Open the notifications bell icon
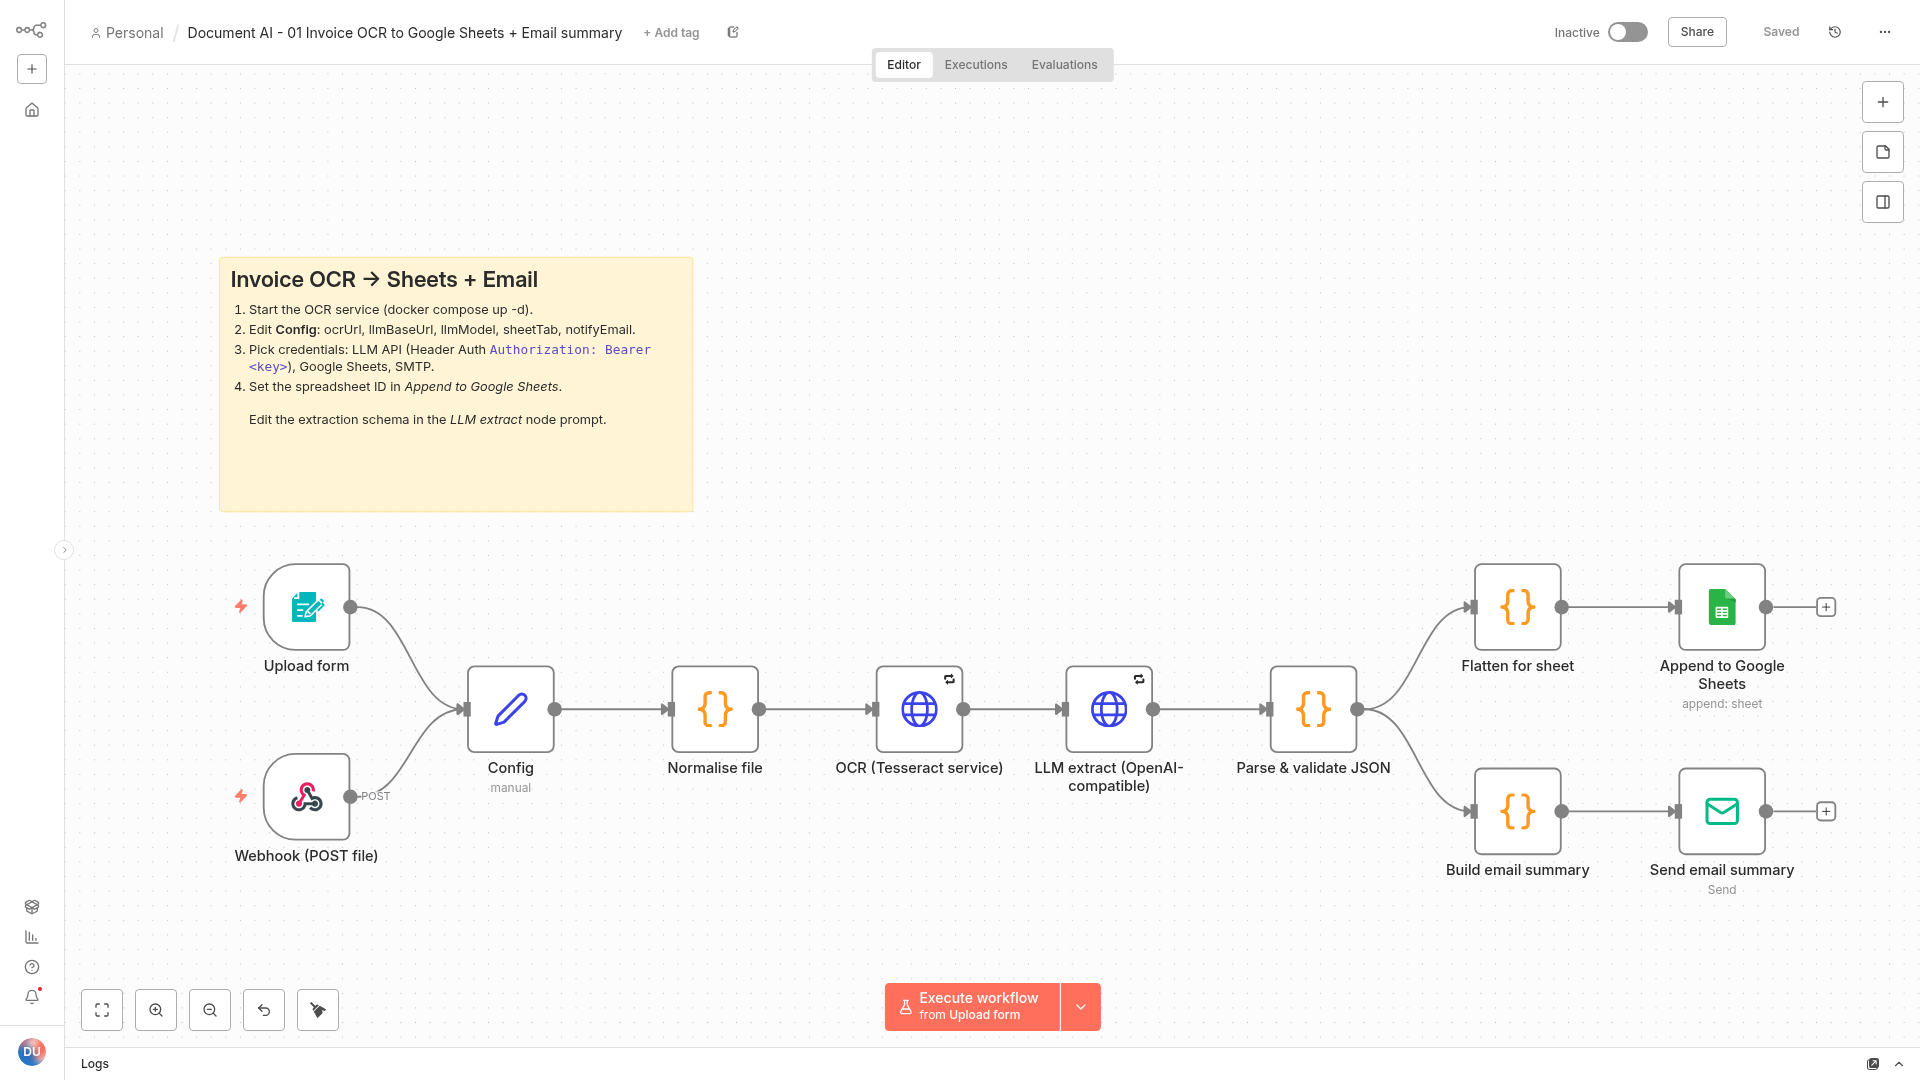The width and height of the screenshot is (1920, 1080). point(32,997)
